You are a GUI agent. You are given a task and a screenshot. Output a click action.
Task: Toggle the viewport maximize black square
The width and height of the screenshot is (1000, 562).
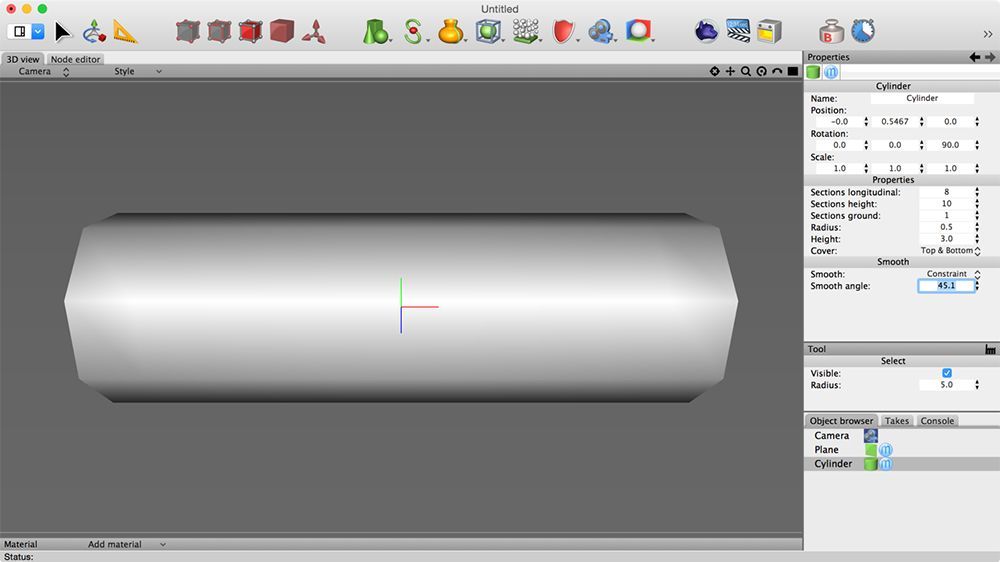pyautogui.click(x=793, y=71)
